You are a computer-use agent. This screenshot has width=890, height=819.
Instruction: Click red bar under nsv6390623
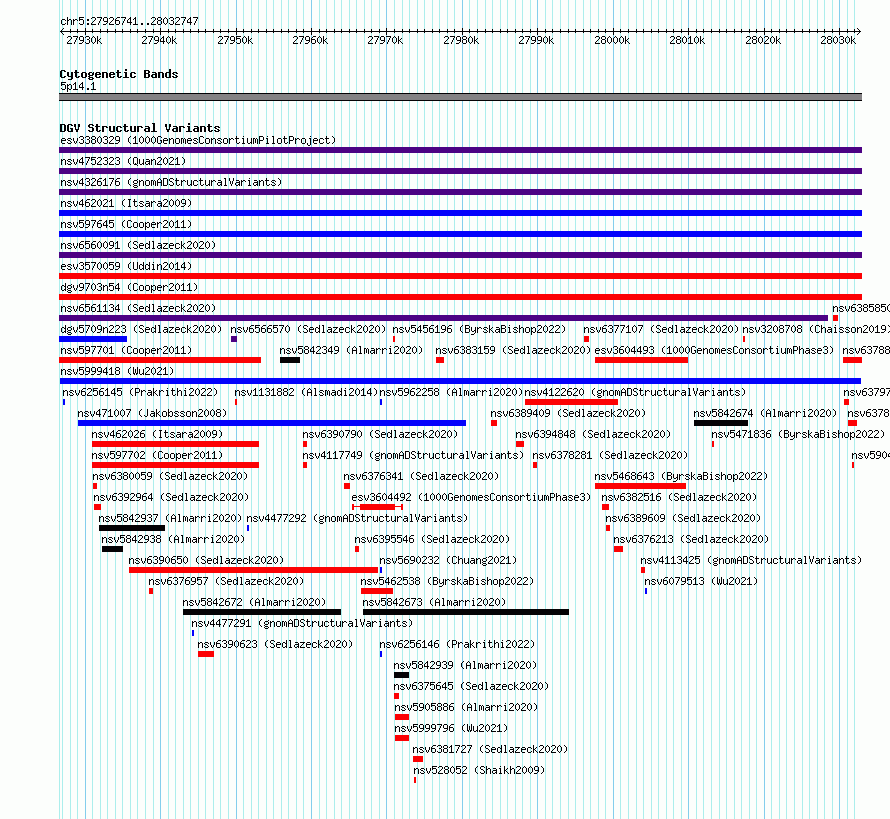[206, 654]
